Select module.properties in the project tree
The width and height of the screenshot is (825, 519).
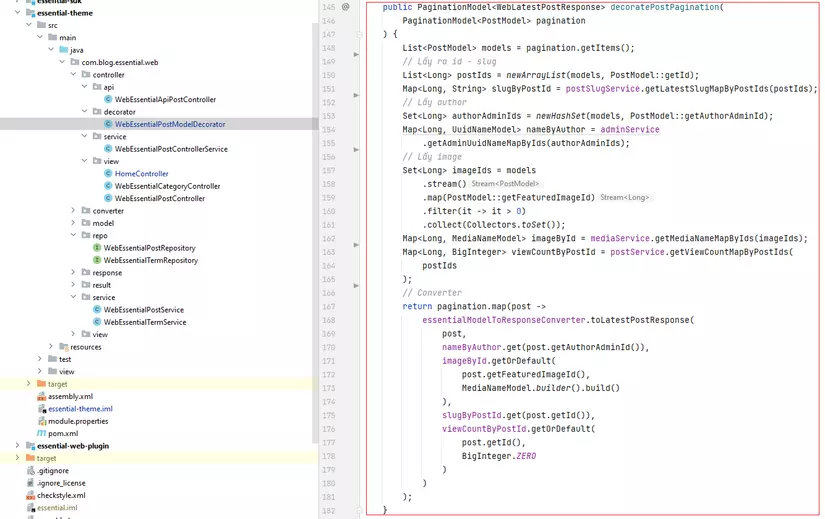pos(78,421)
